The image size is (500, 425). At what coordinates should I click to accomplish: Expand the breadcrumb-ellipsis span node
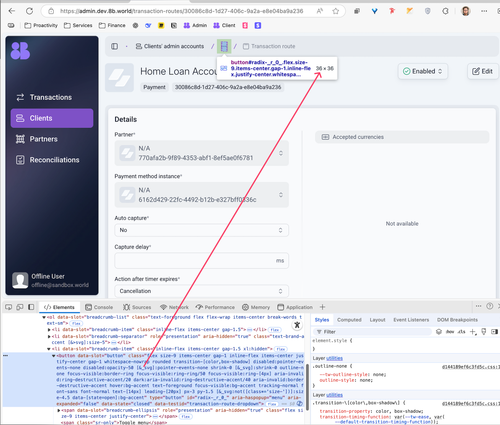(x=59, y=410)
